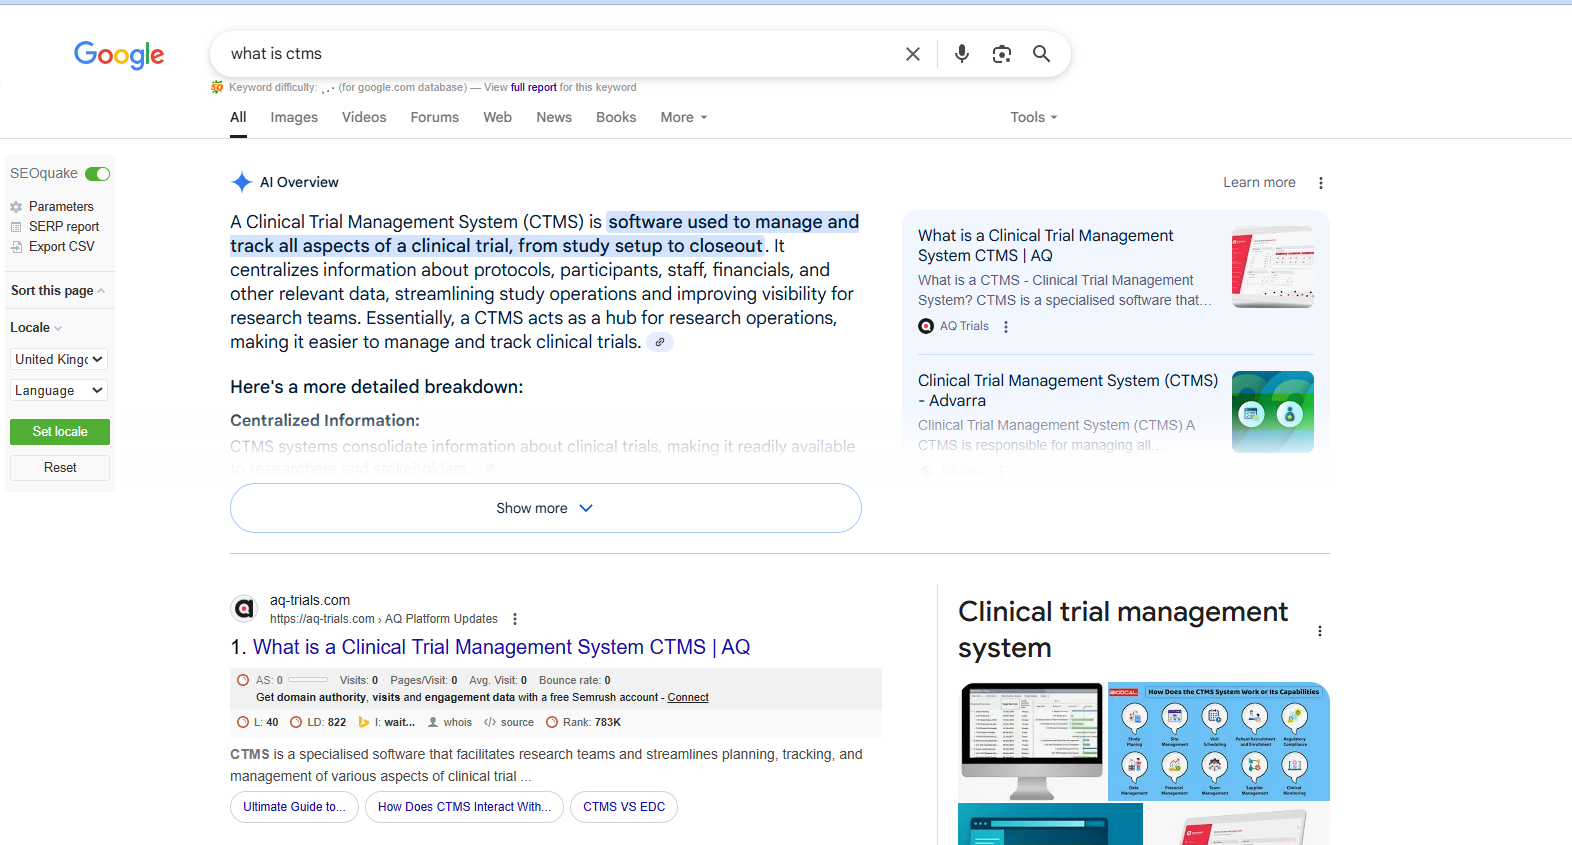The height and width of the screenshot is (845, 1572).
Task: Open the Language dropdown
Action: tap(59, 391)
